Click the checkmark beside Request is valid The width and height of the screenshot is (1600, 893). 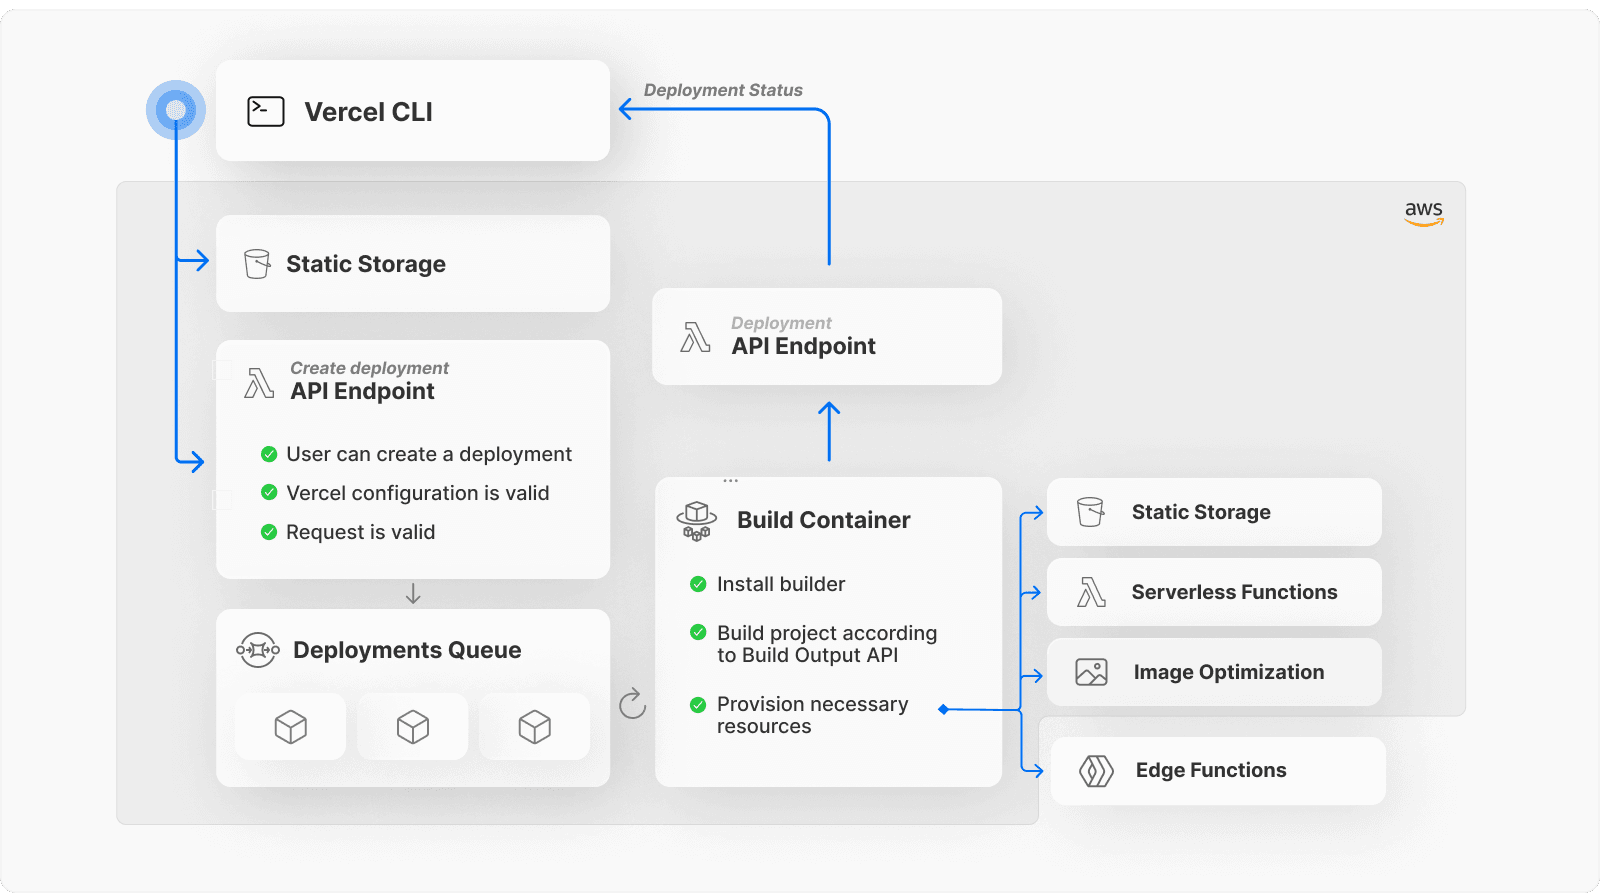coord(269,532)
